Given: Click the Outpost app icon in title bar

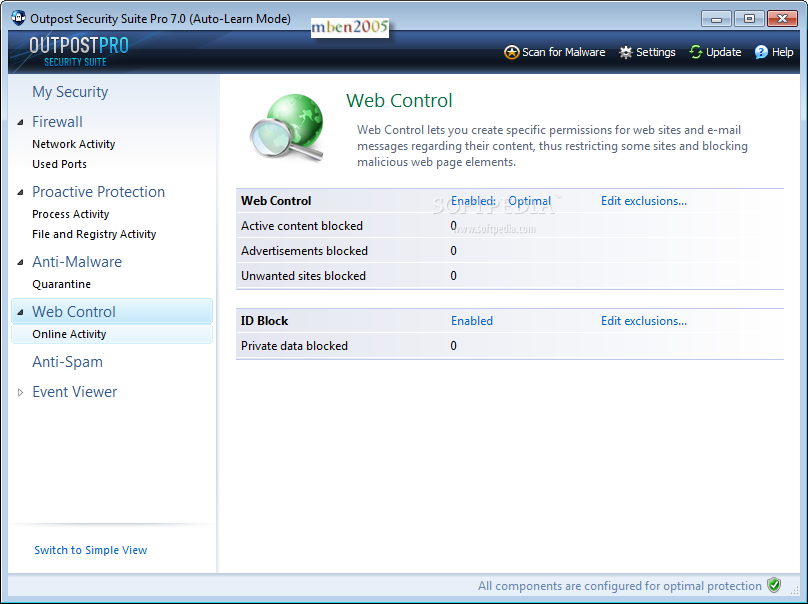Looking at the screenshot, I should tap(18, 18).
